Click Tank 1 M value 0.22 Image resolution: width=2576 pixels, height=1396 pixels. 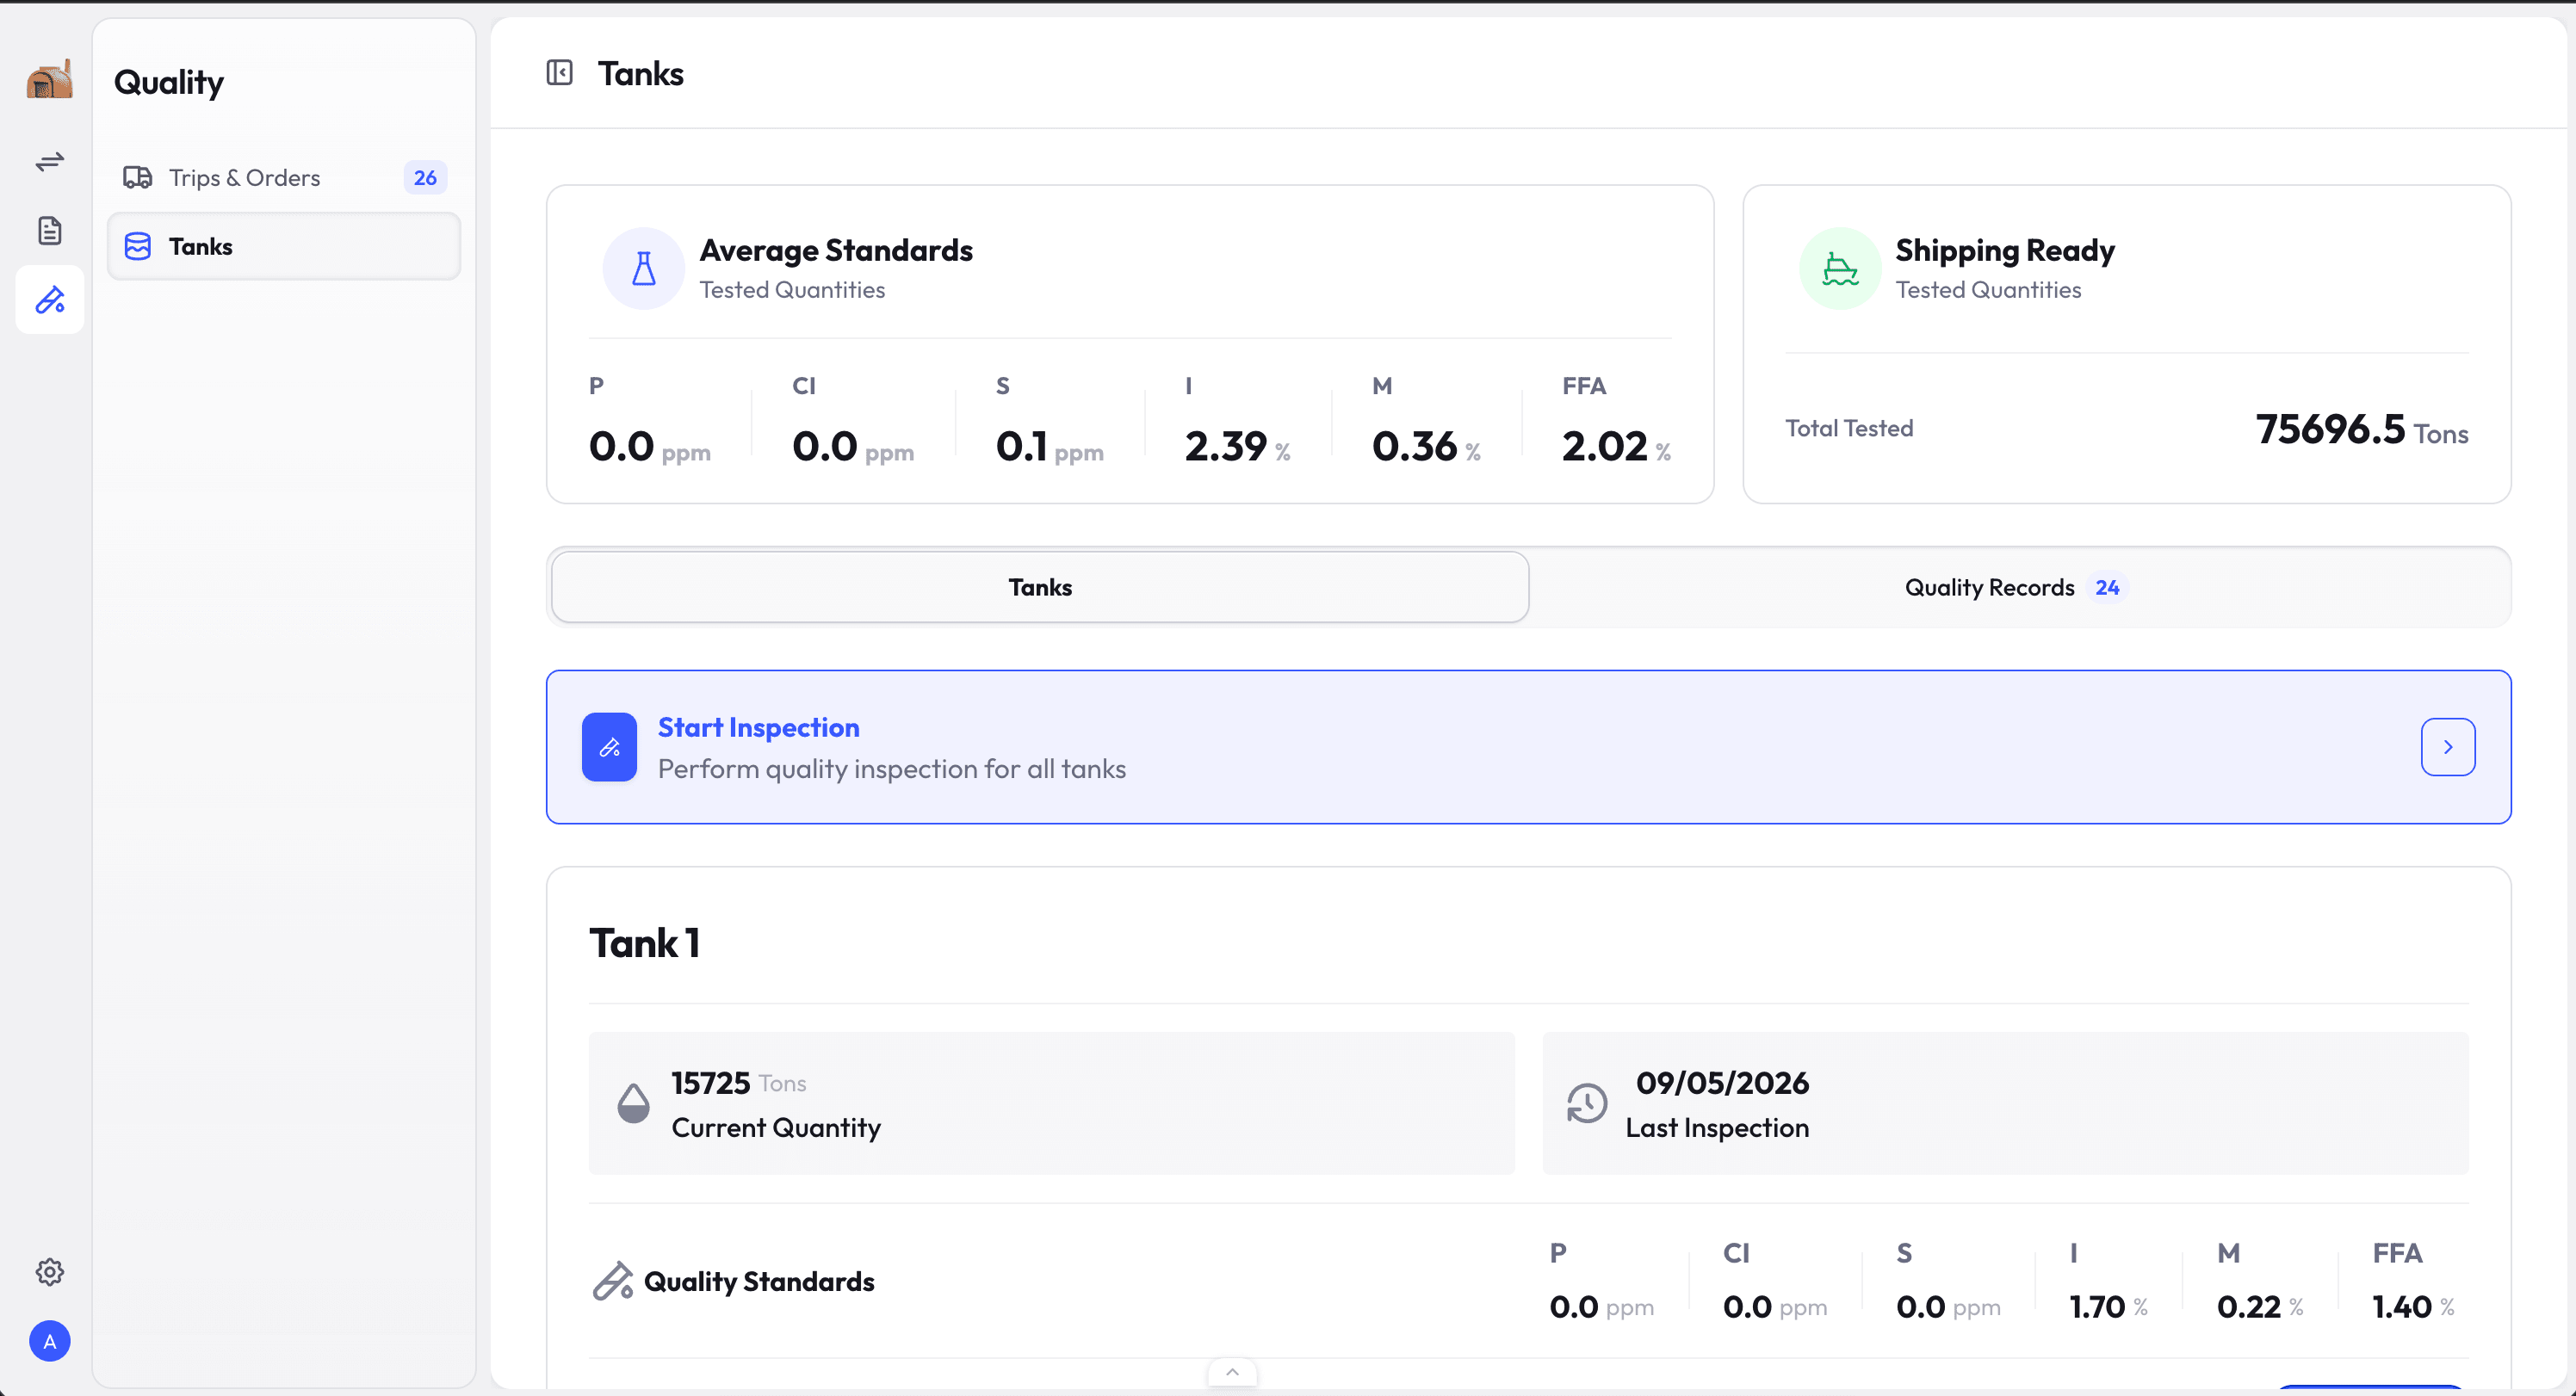[x=2249, y=1307]
